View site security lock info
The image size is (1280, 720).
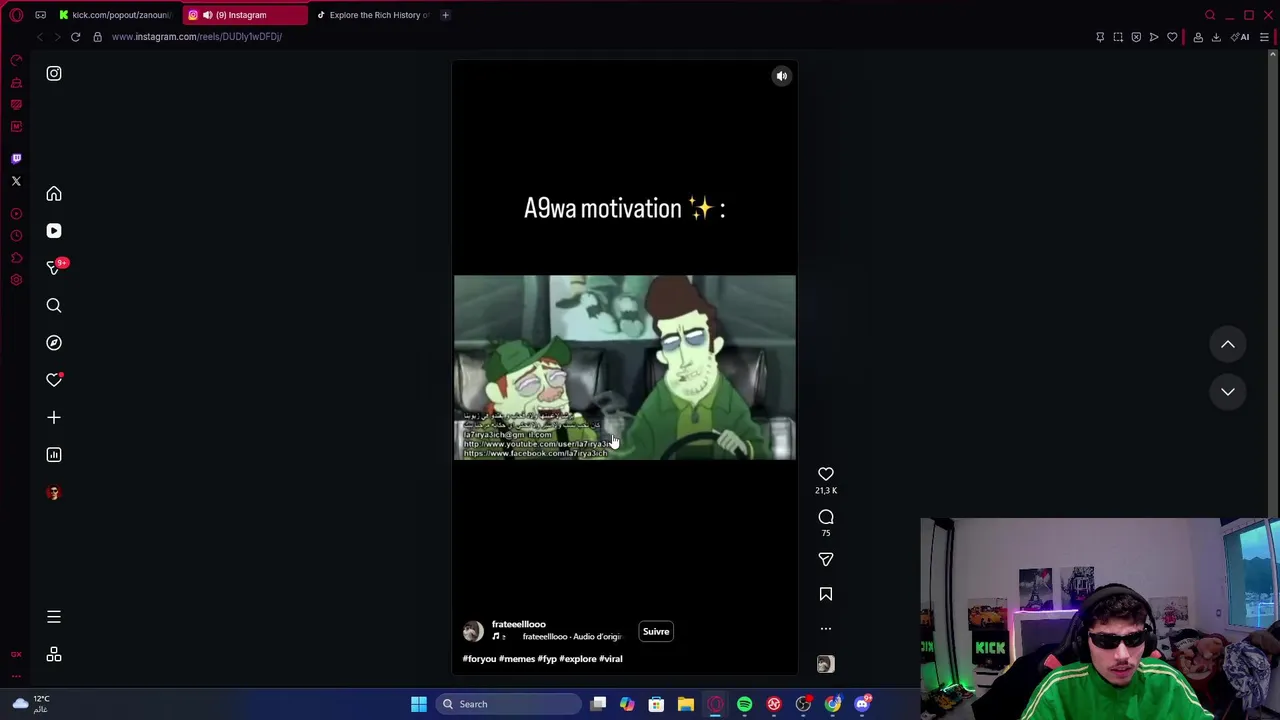pos(97,37)
